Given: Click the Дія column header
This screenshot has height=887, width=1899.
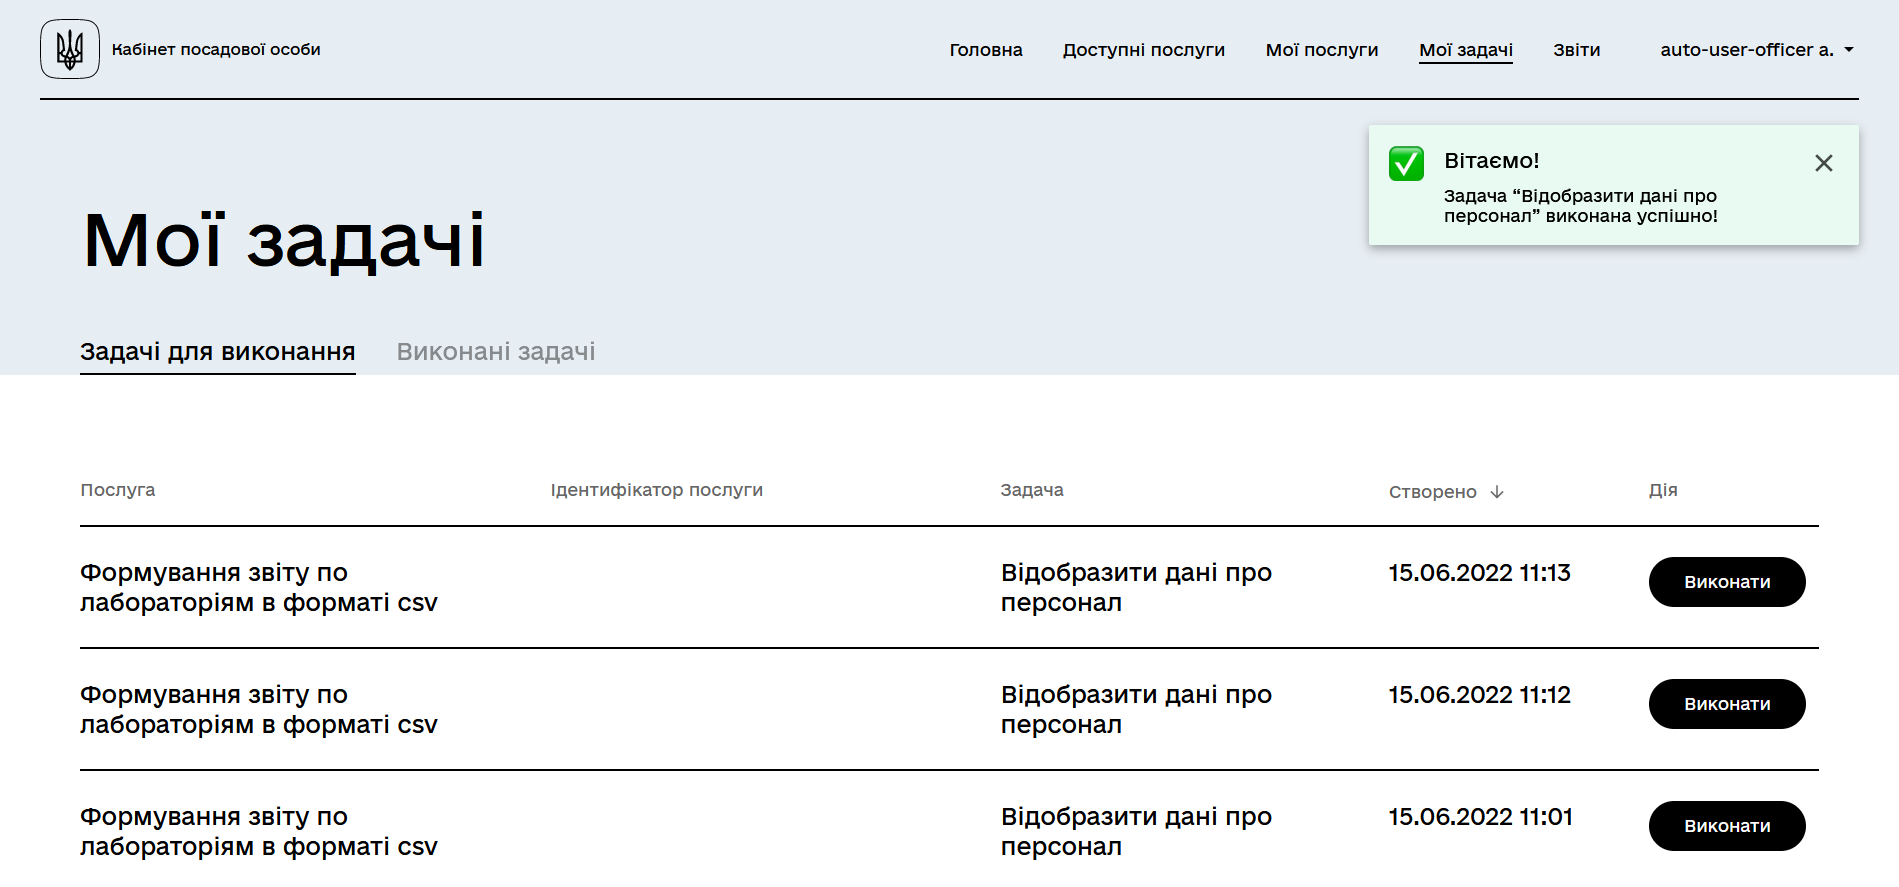Looking at the screenshot, I should coord(1663,490).
